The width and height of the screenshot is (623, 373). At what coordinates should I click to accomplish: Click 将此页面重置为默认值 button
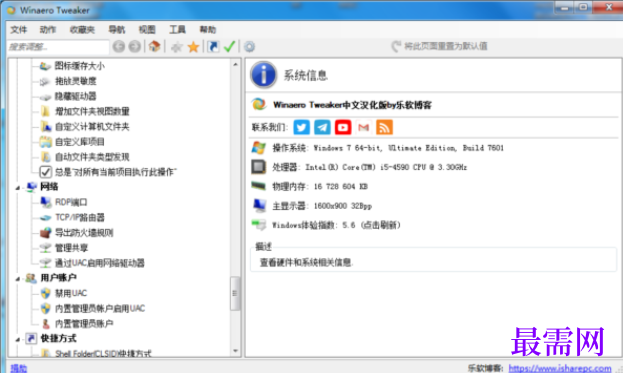pyautogui.click(x=439, y=46)
